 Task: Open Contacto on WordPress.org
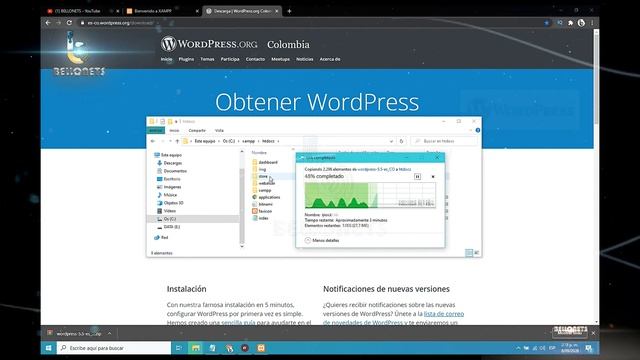click(x=255, y=59)
